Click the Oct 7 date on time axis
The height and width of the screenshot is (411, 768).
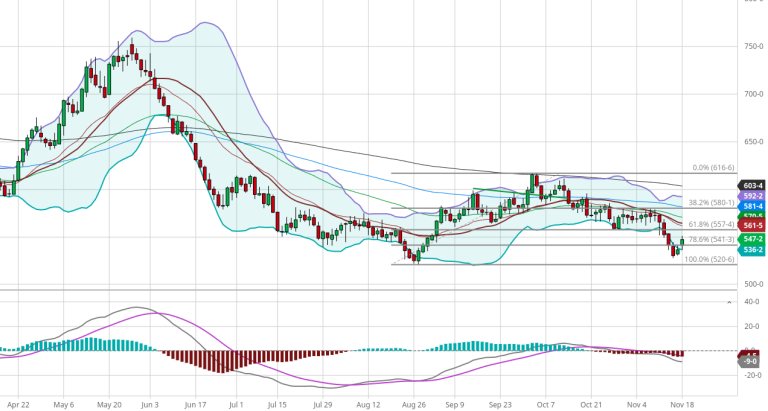pyautogui.click(x=545, y=406)
